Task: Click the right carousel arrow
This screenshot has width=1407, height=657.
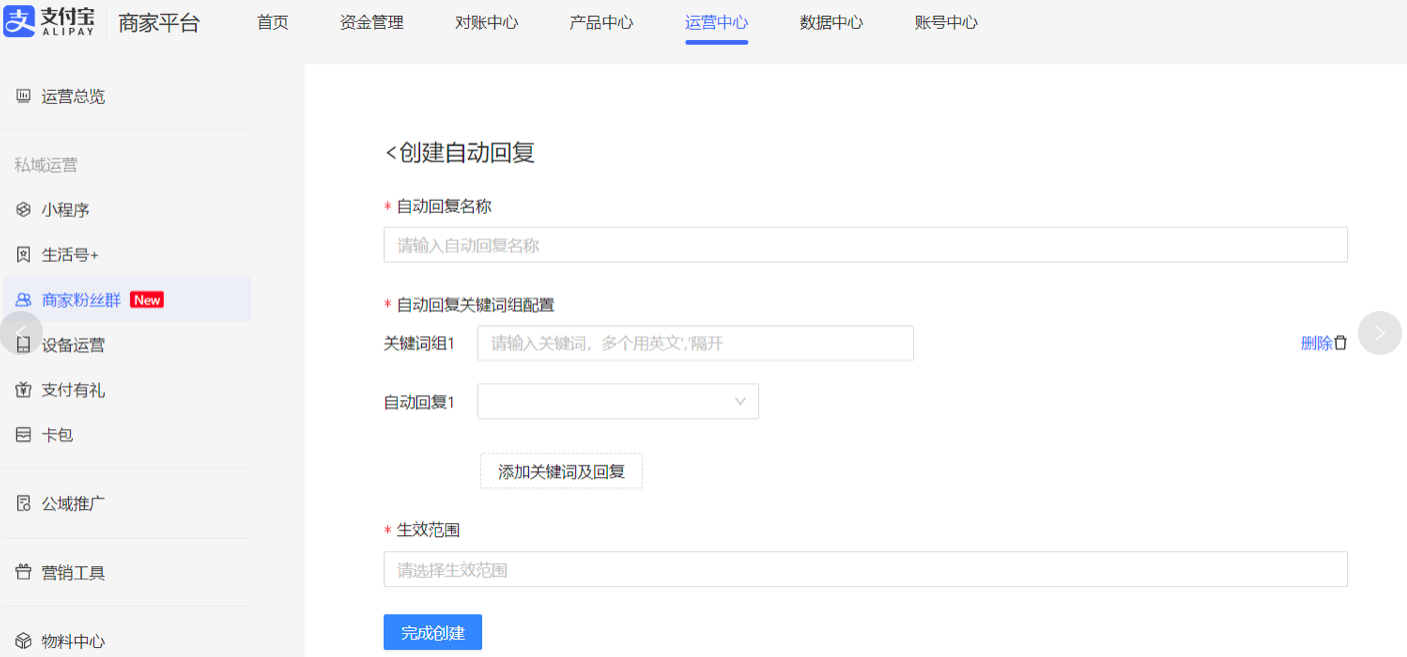Action: (1379, 333)
